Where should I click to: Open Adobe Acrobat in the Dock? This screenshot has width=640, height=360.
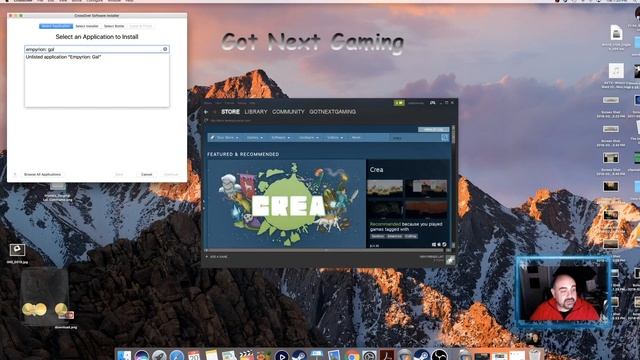pyautogui.click(x=387, y=356)
